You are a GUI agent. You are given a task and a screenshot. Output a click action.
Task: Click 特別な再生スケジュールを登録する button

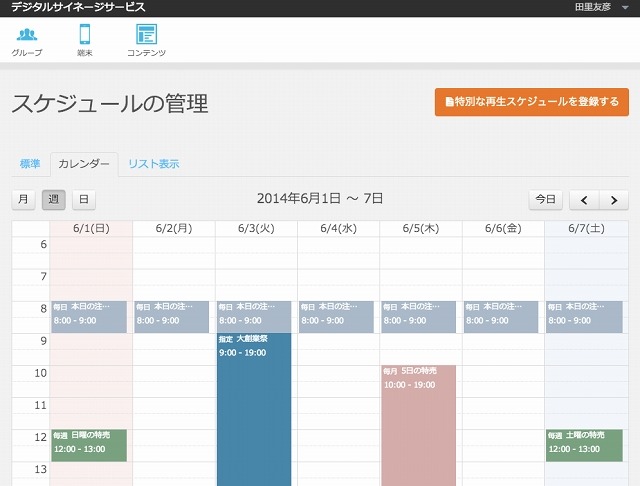(531, 101)
